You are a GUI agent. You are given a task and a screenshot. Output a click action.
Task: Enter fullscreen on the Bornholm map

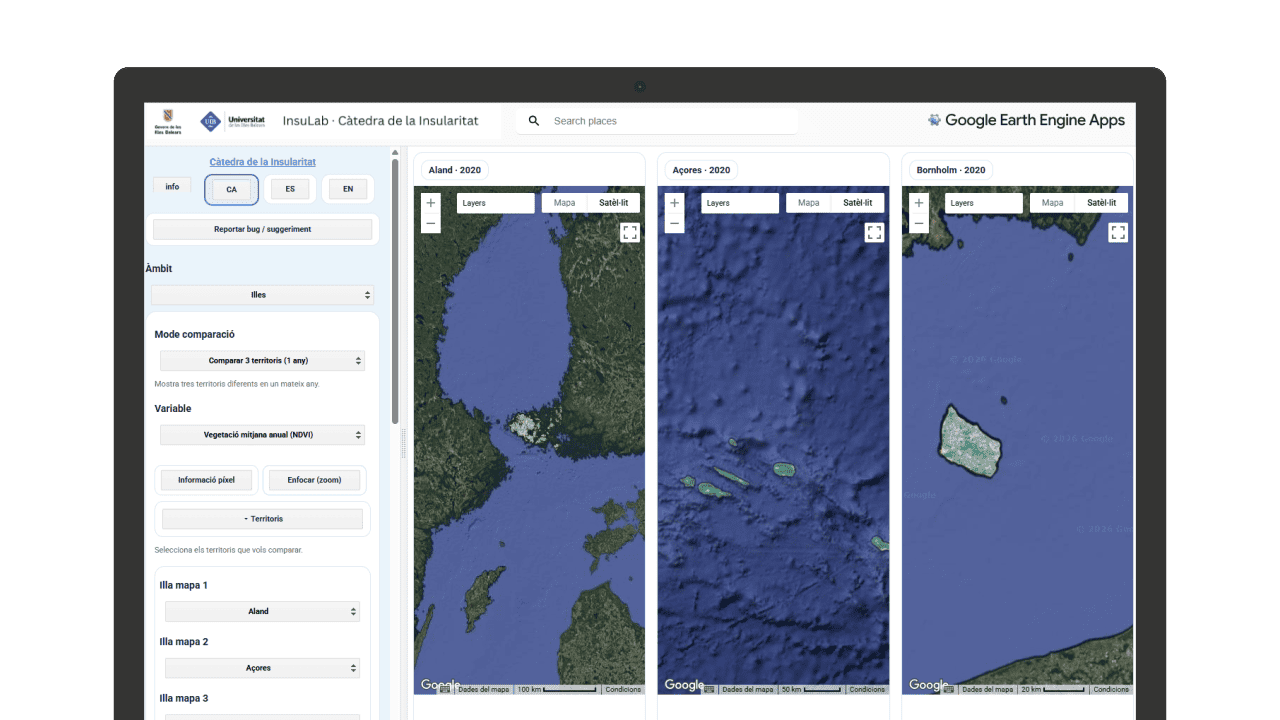coord(1118,233)
